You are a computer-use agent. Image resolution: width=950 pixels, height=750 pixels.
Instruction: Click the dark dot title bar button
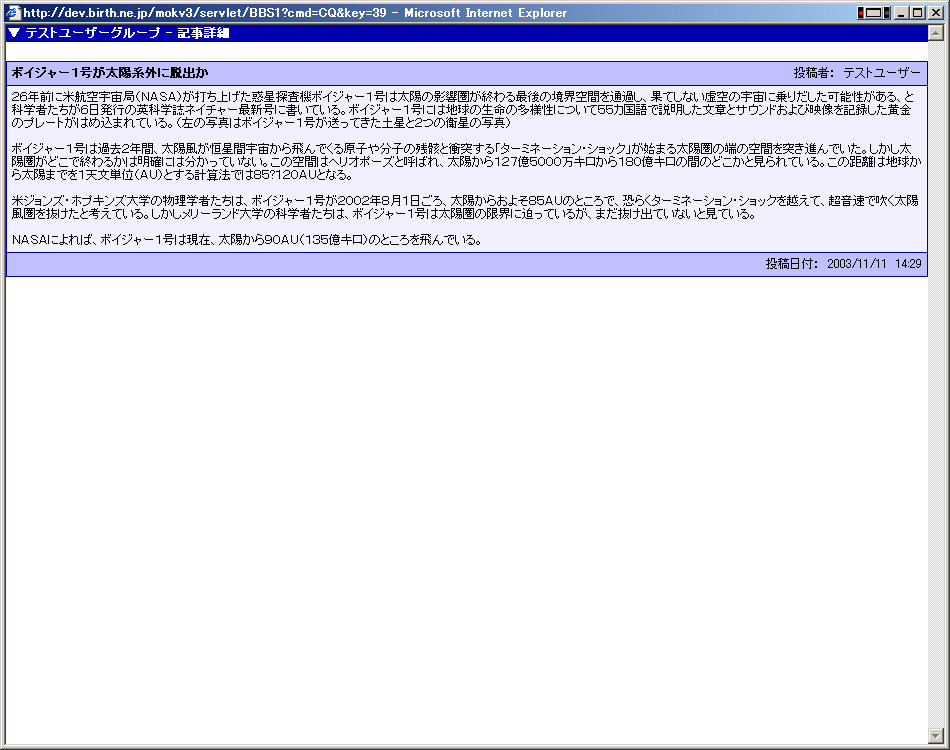[885, 13]
